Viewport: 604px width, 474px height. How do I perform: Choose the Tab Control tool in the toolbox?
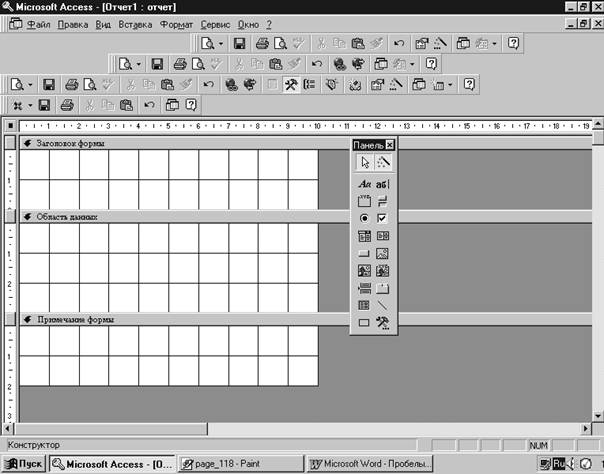[383, 288]
